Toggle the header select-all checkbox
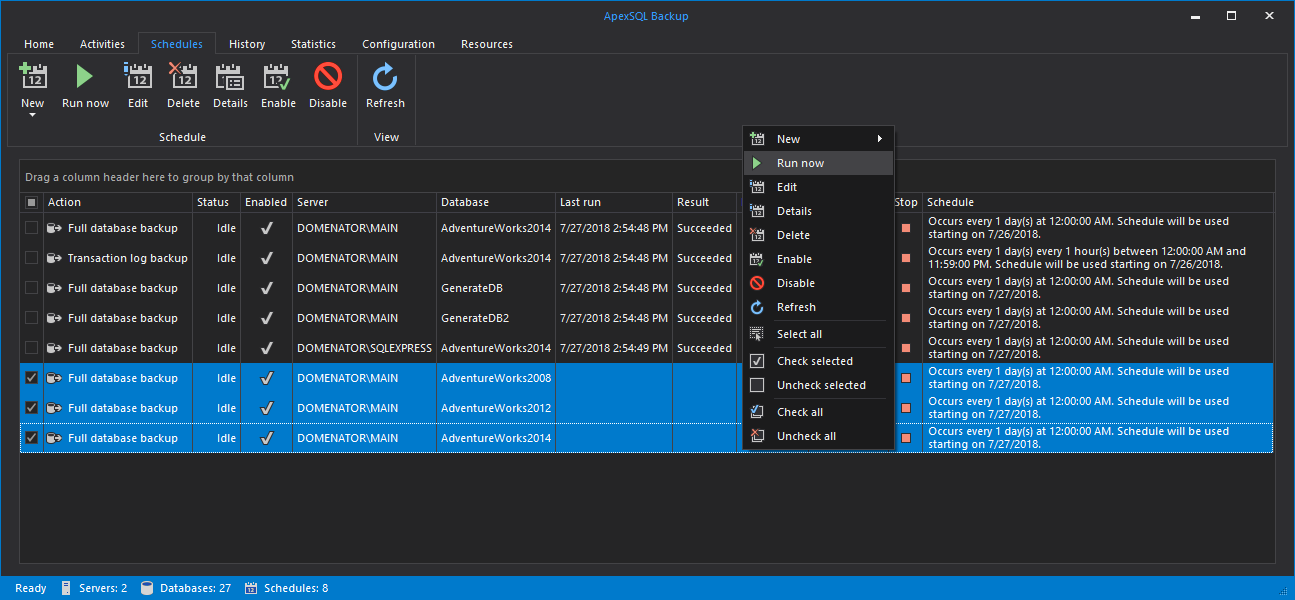Screen dimensions: 1295x600 coord(32,202)
